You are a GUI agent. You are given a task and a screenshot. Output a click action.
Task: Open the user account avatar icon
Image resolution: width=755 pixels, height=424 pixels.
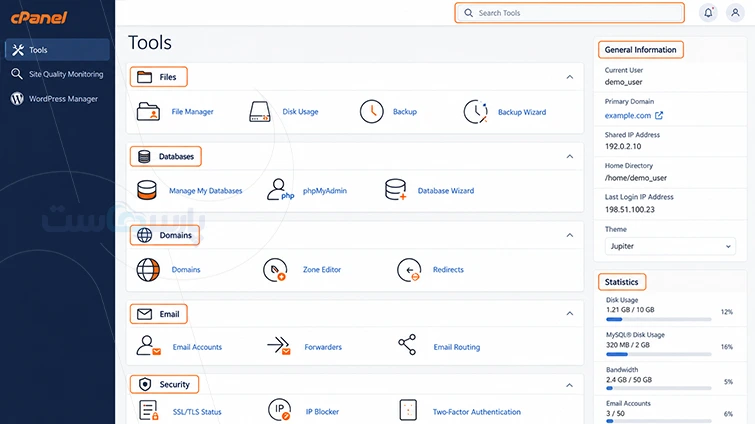tap(735, 13)
